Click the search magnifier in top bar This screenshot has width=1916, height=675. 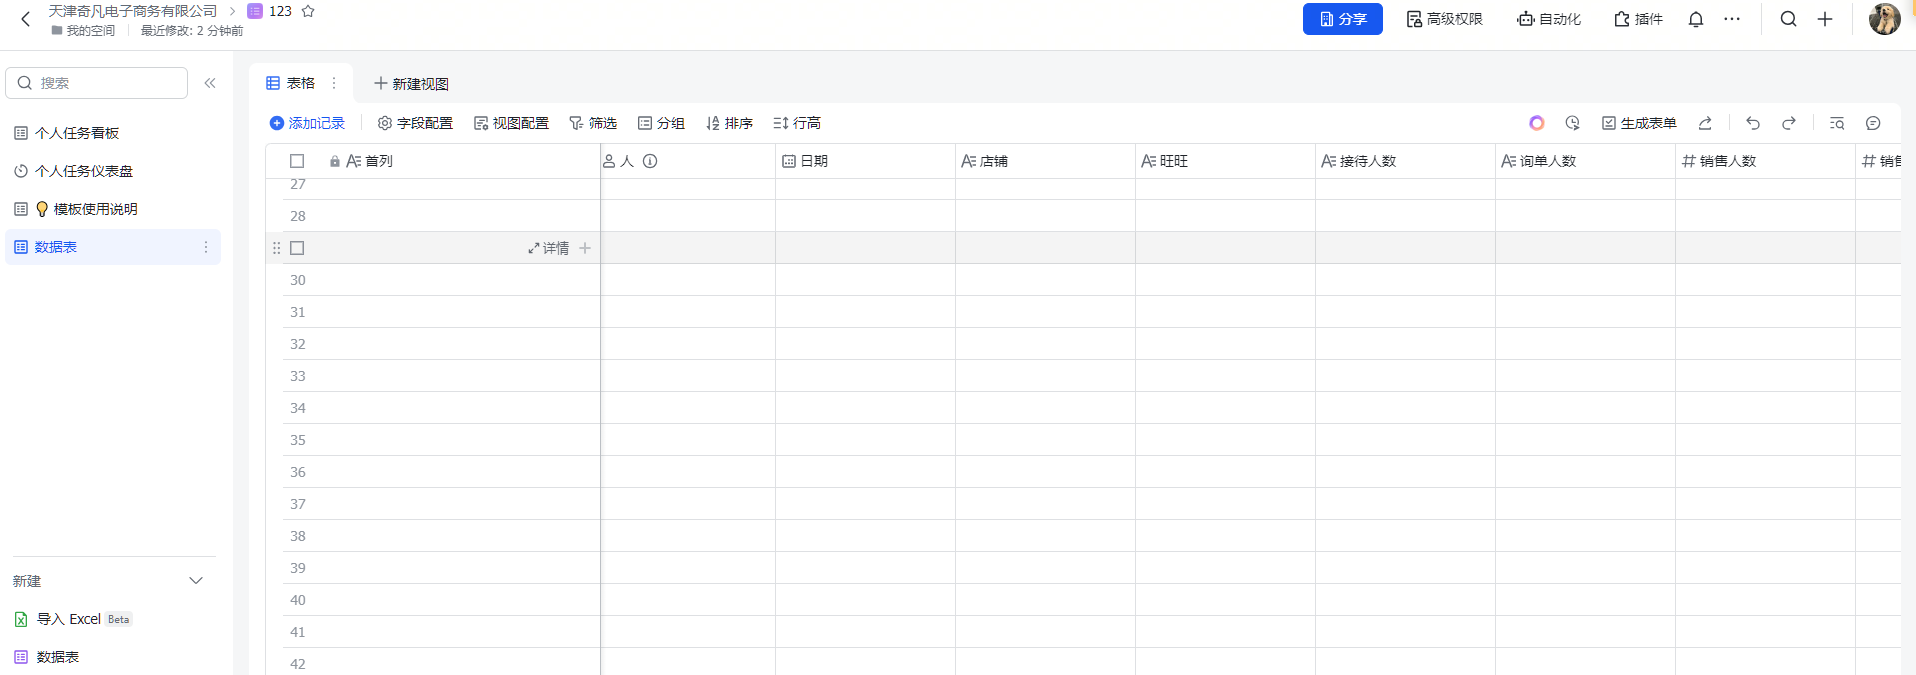pos(1789,19)
